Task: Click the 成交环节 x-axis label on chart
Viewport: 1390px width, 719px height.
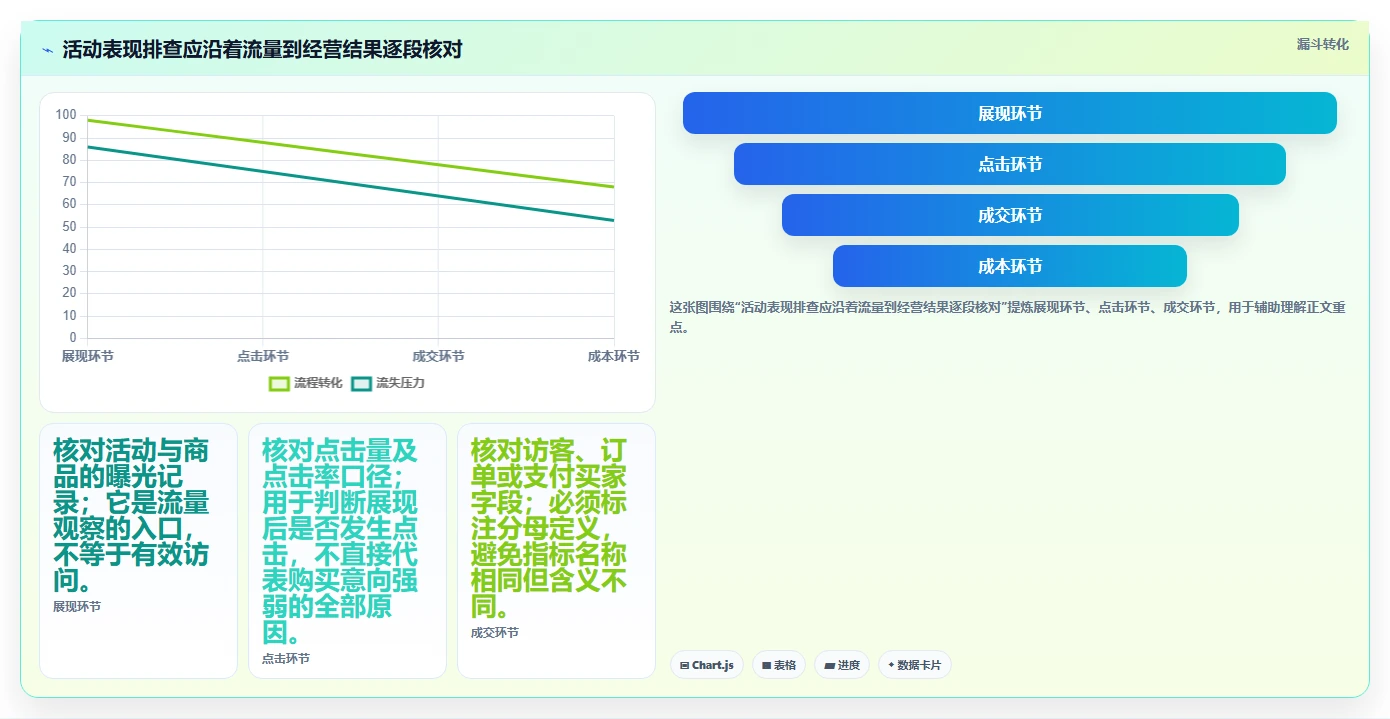Action: [438, 357]
